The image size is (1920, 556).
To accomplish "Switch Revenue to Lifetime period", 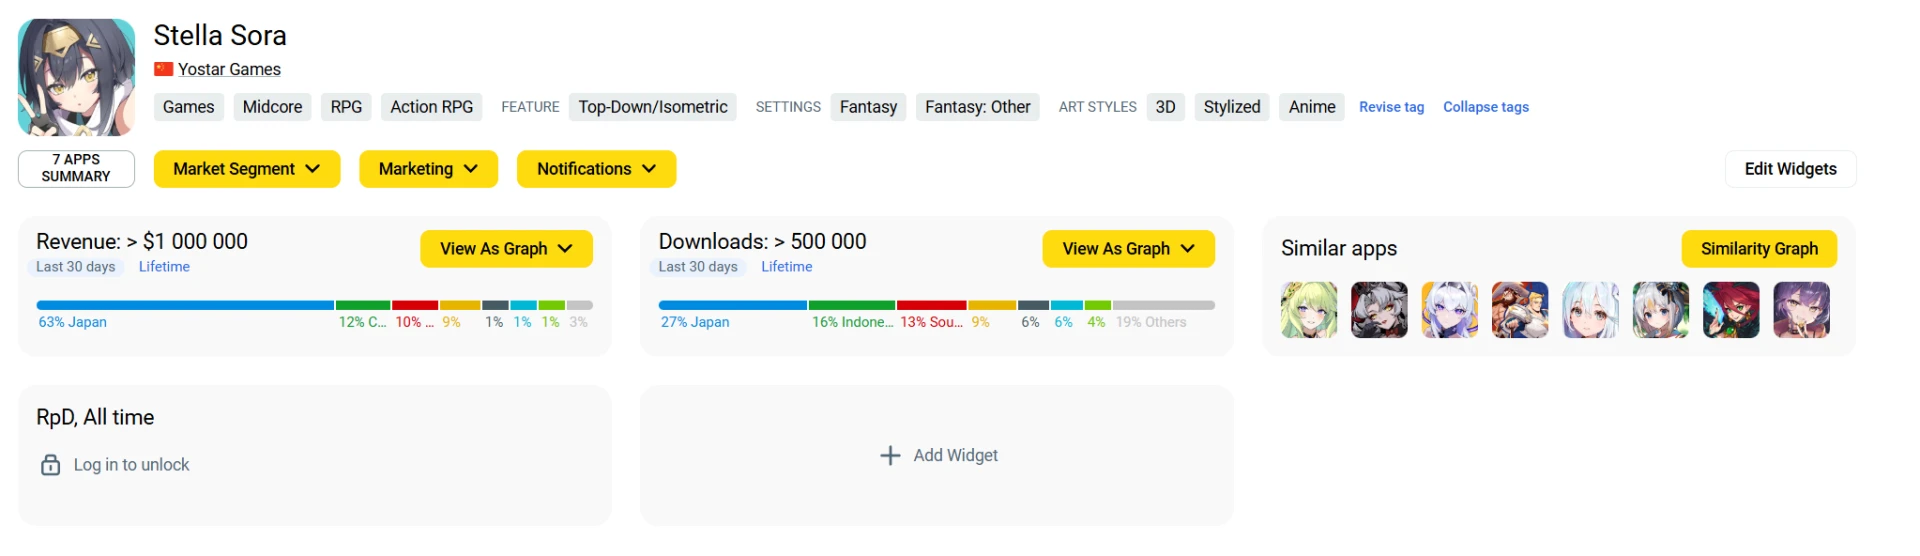I will (x=164, y=267).
